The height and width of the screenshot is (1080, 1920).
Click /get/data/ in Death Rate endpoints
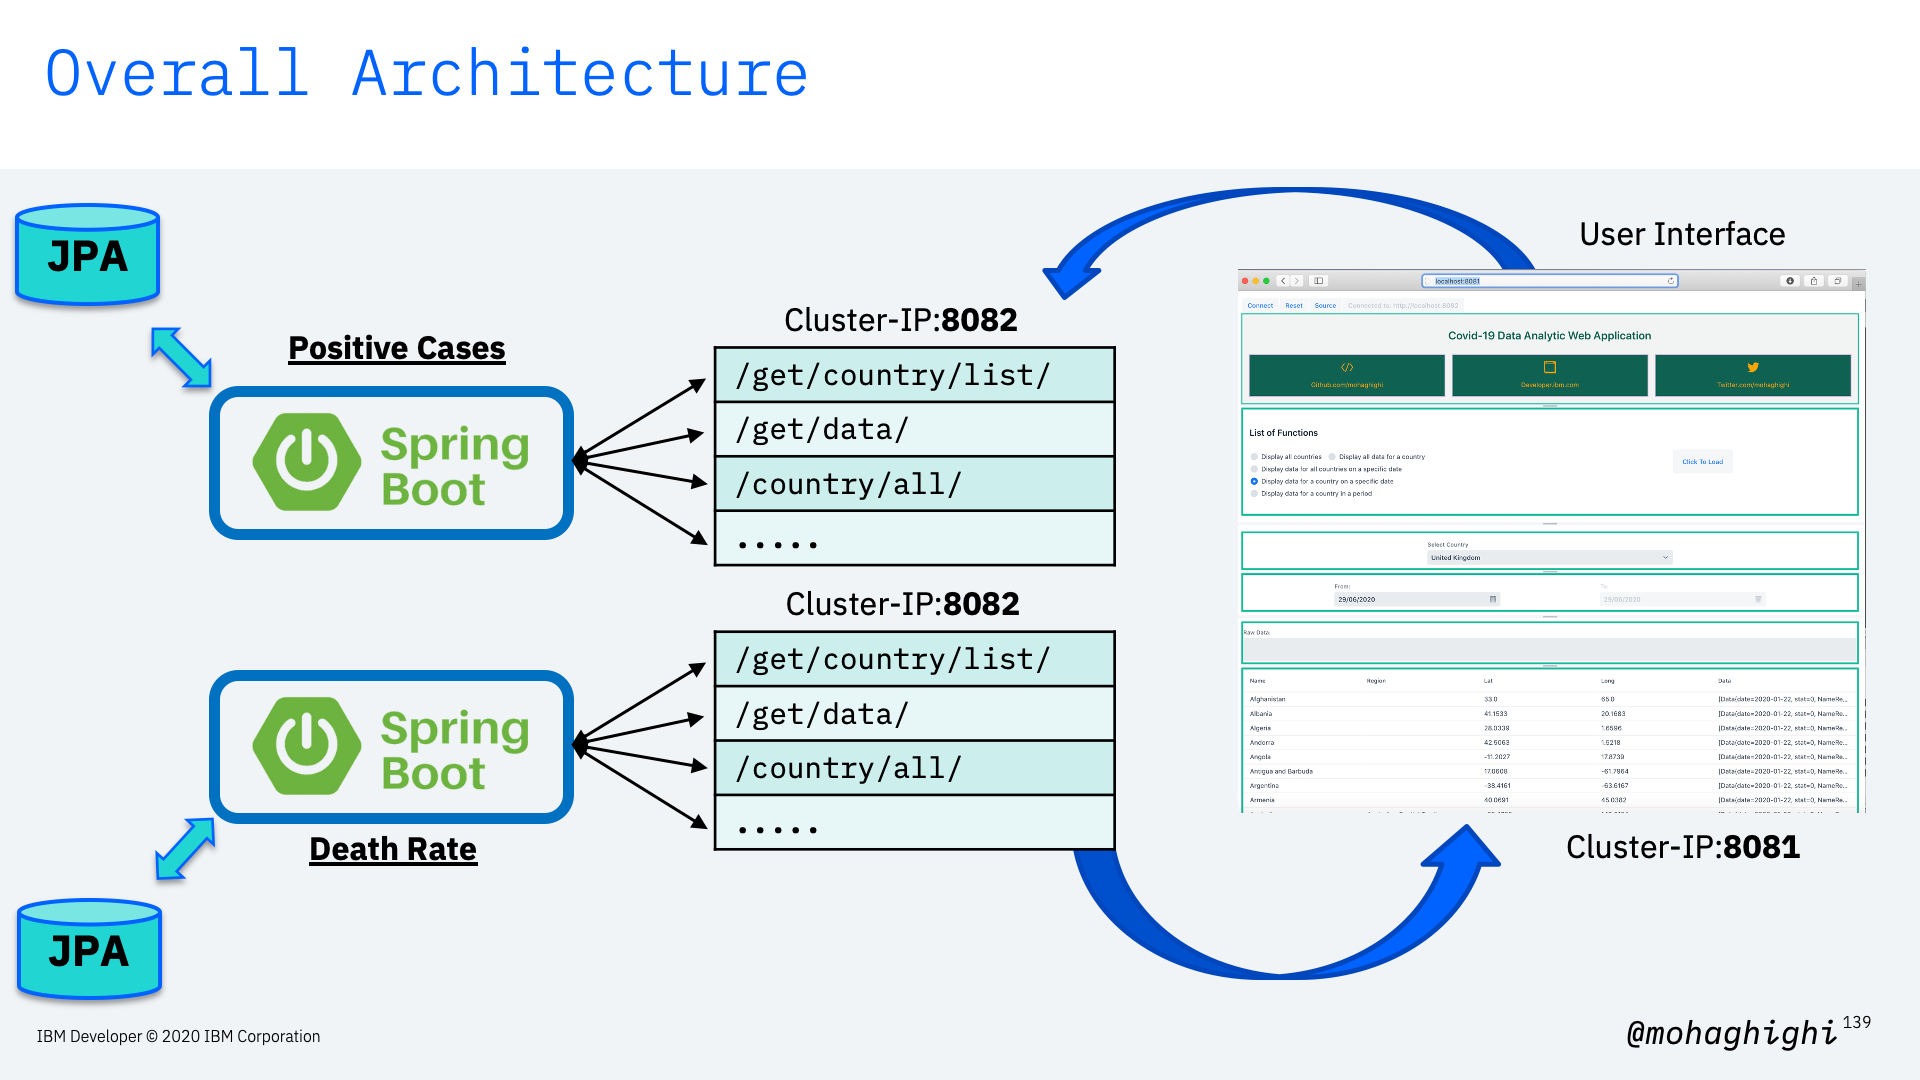point(914,714)
